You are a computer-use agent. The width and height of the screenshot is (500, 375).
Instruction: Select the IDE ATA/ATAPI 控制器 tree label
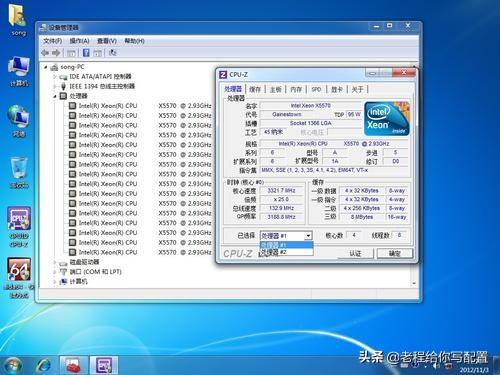point(100,77)
